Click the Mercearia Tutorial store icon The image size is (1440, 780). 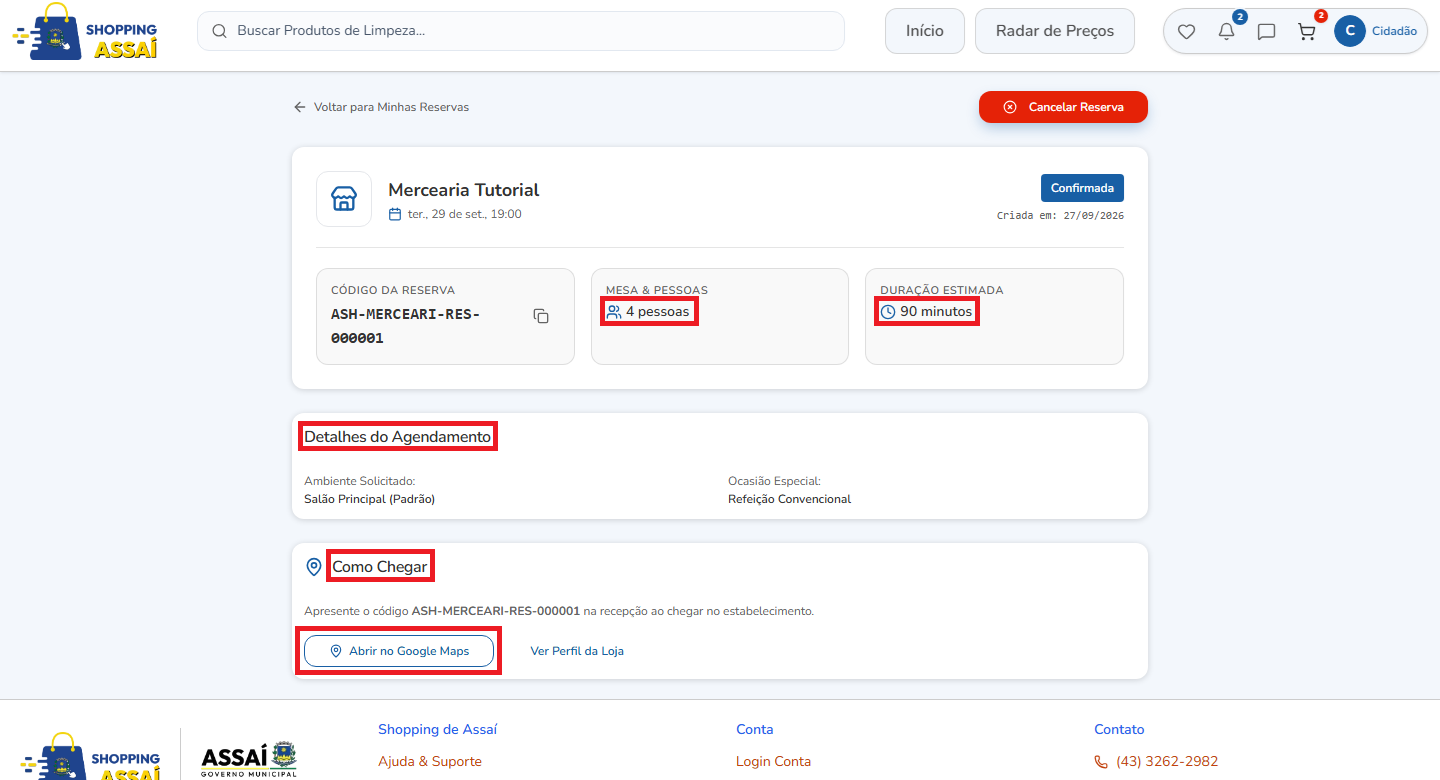(x=344, y=199)
